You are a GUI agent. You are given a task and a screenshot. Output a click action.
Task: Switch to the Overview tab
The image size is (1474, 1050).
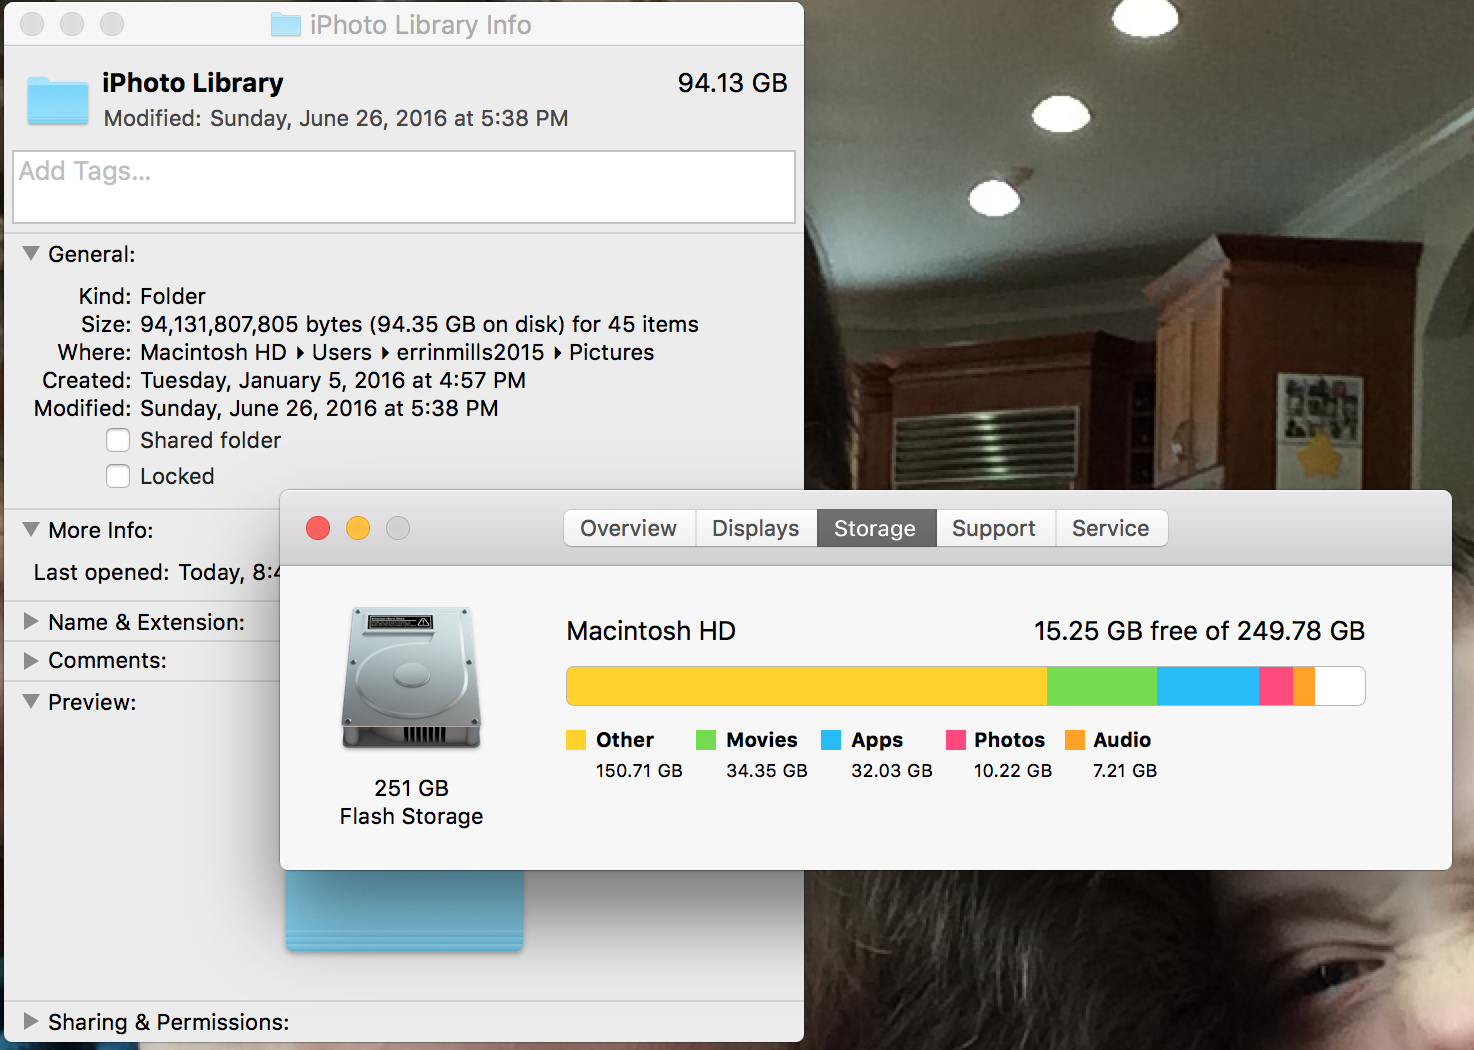coord(629,528)
